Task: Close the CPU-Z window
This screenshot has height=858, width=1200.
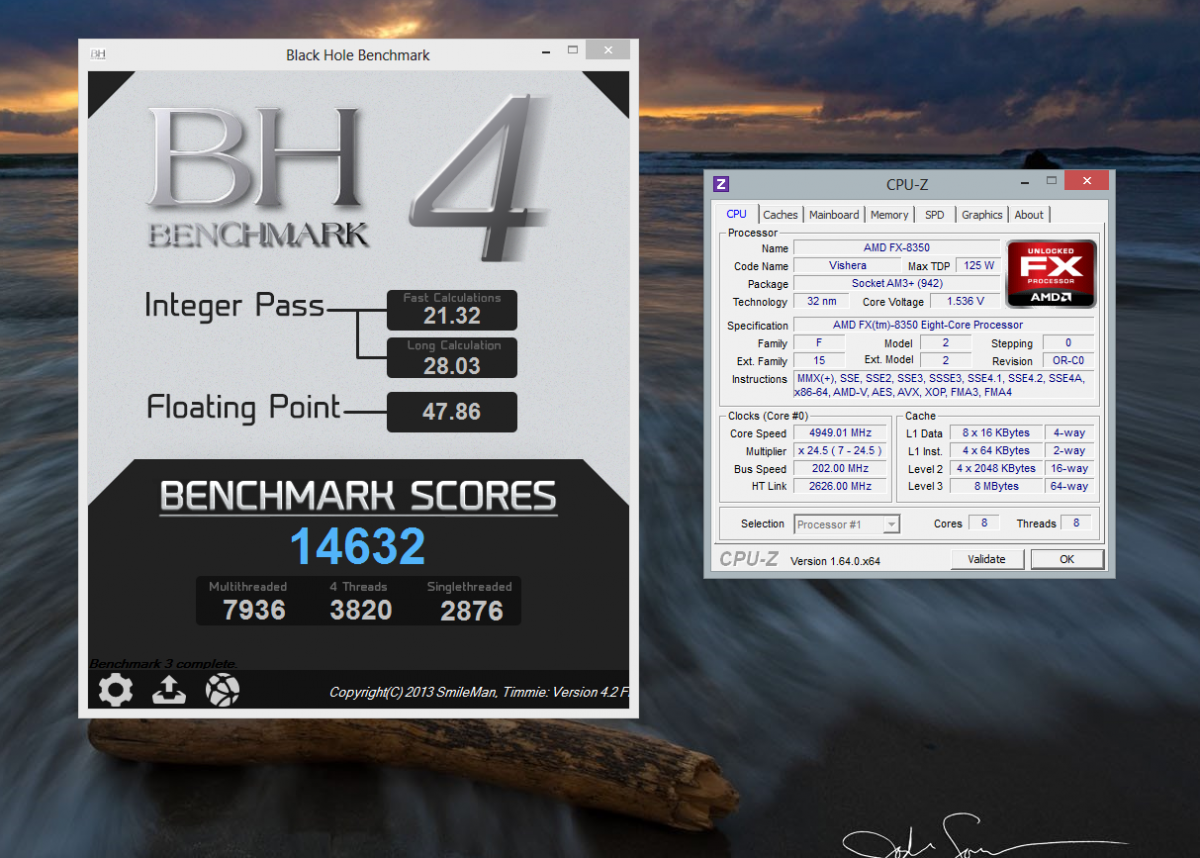Action: 1086,181
